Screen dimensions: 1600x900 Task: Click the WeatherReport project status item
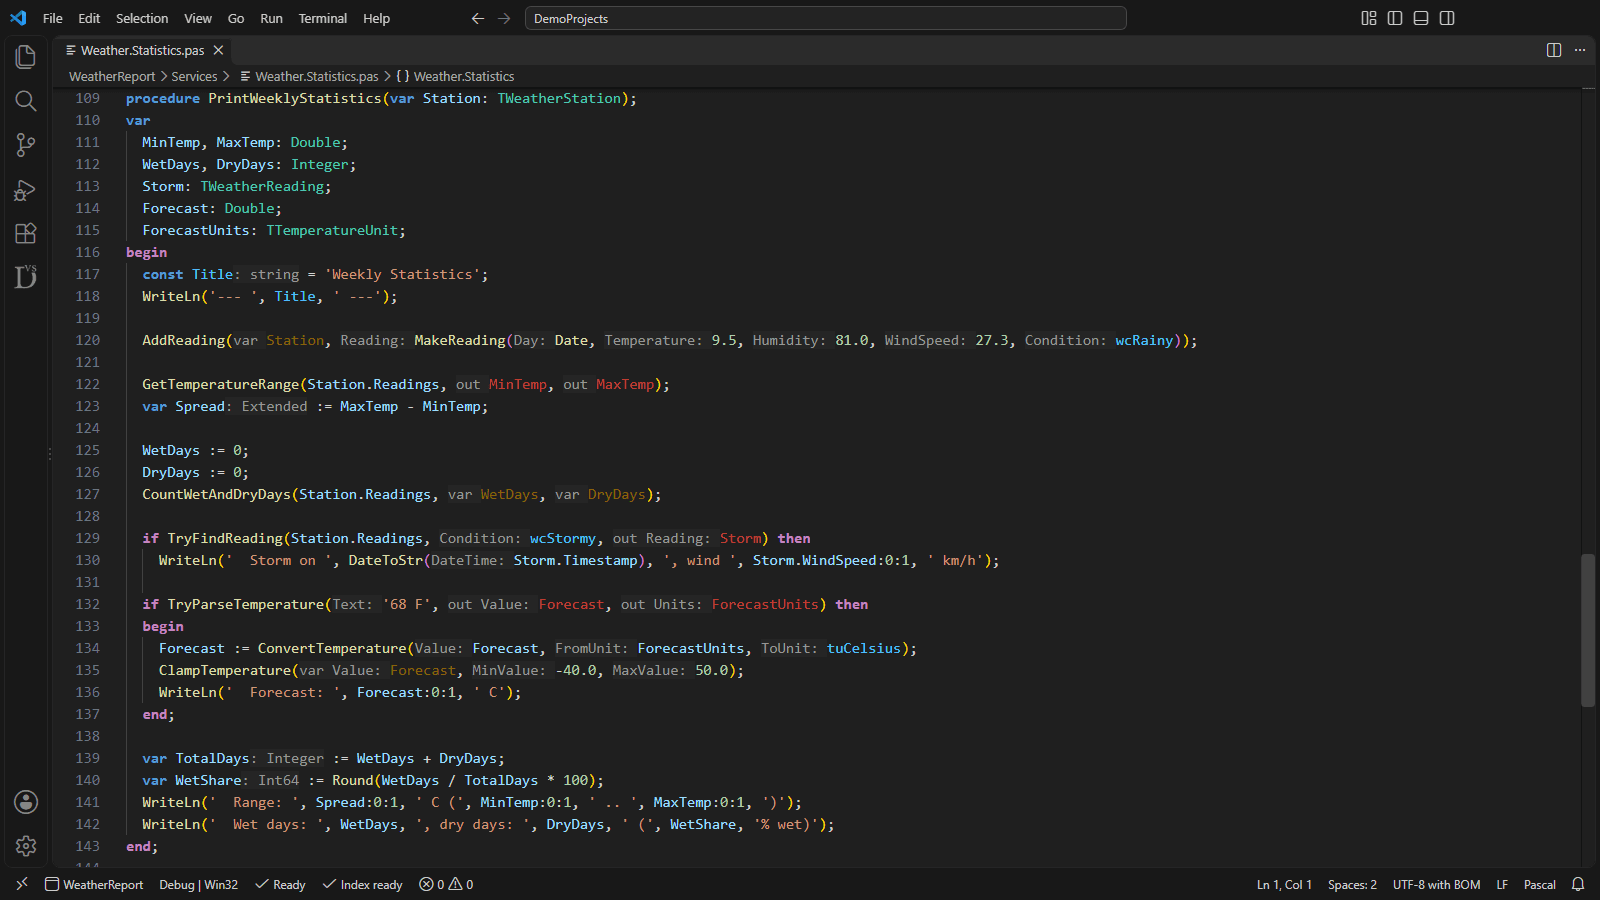tap(94, 884)
